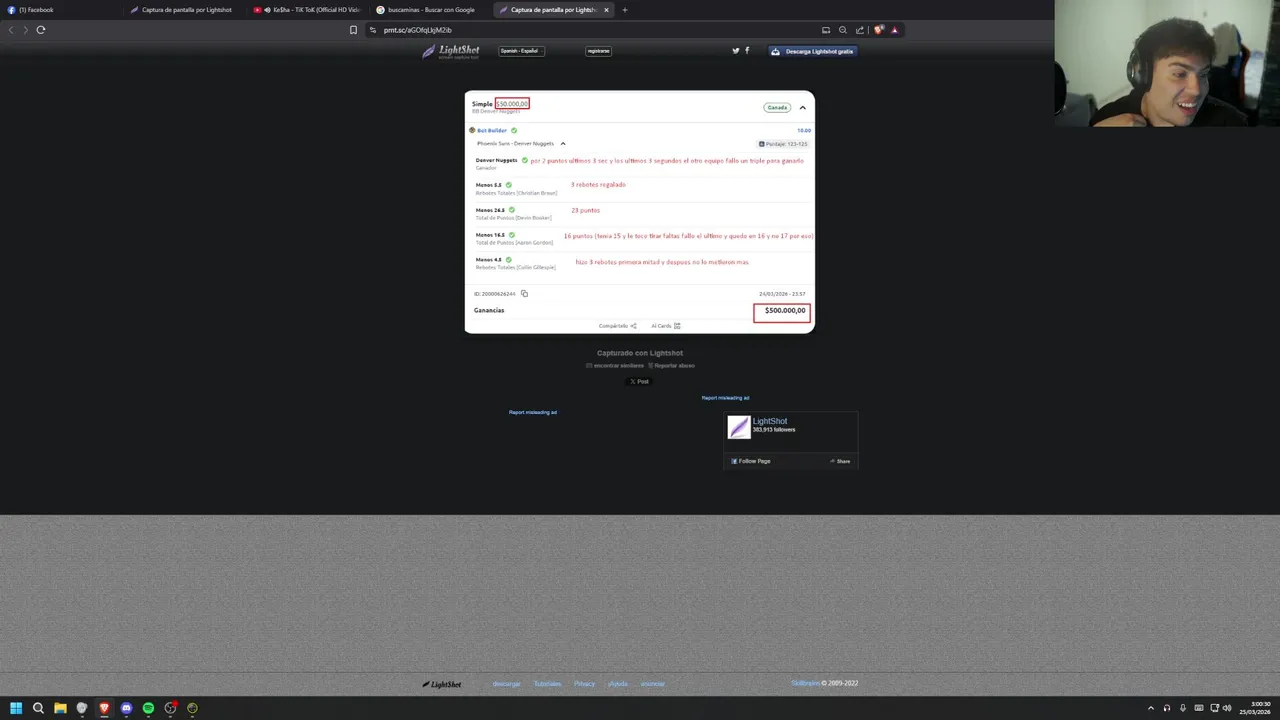Open site settings icon beside the URL

[x=373, y=30]
